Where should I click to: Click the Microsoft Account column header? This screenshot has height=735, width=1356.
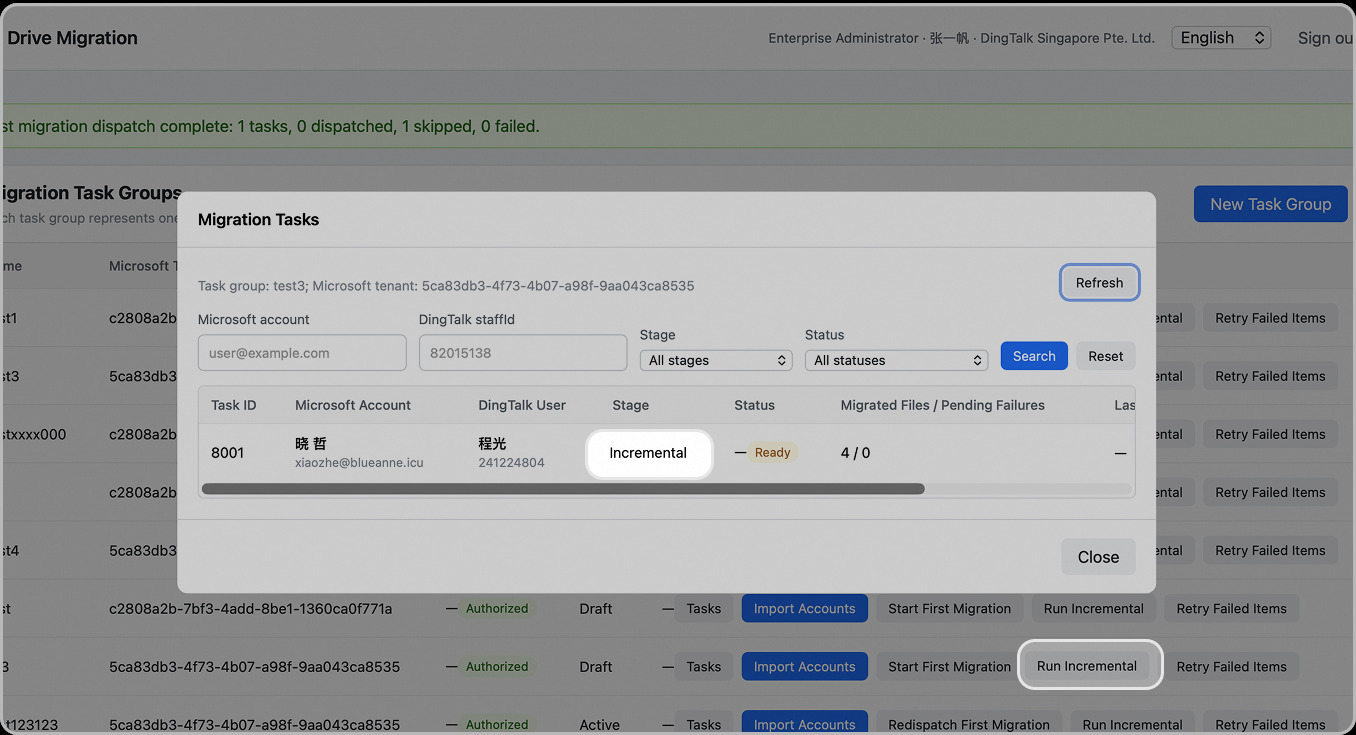click(353, 405)
